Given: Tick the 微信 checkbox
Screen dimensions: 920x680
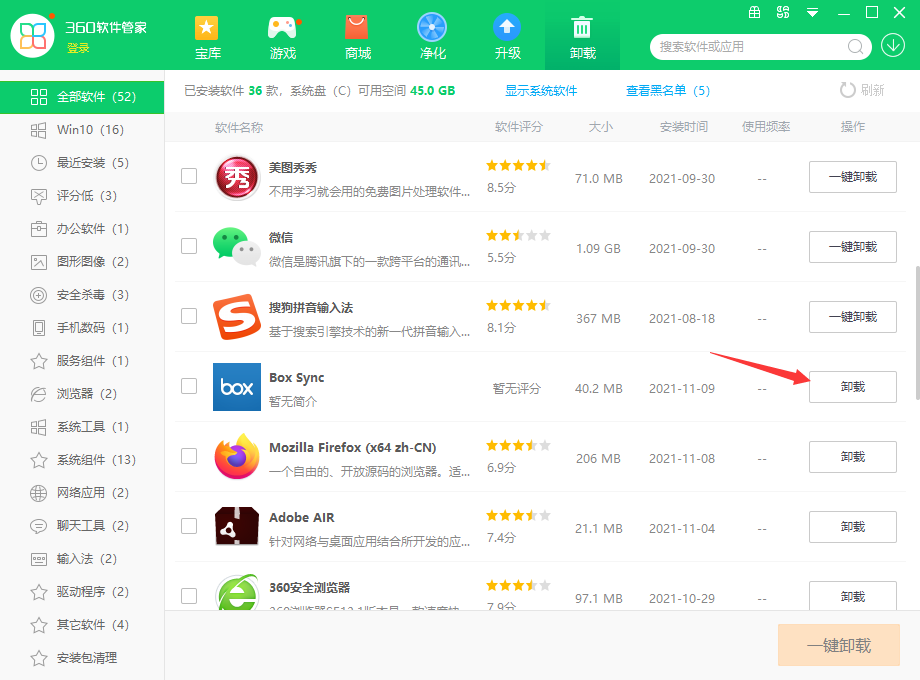Looking at the screenshot, I should [189, 246].
